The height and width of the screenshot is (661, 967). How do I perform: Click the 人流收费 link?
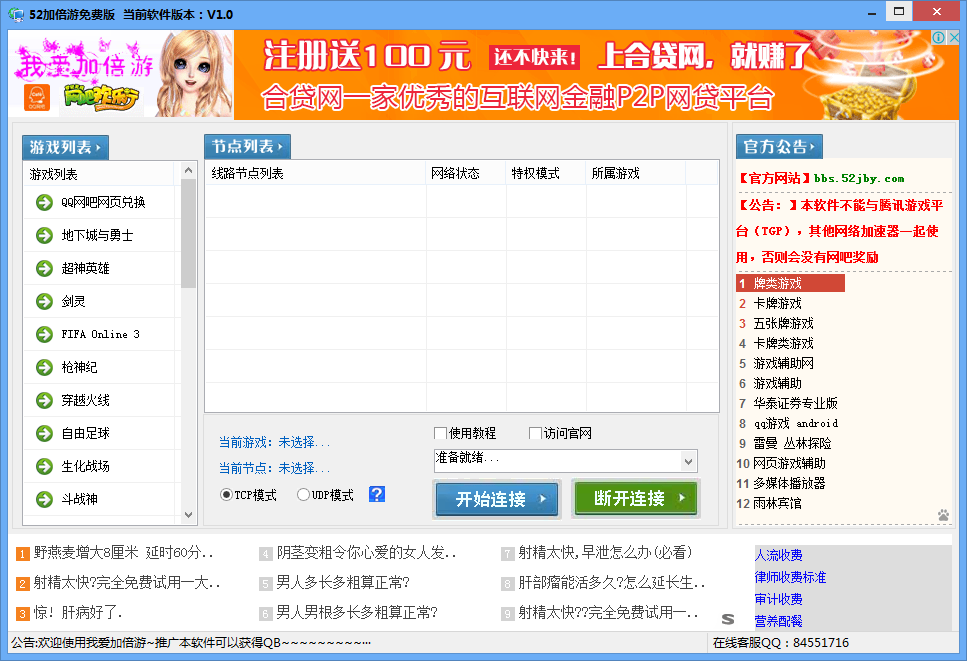(x=778, y=555)
